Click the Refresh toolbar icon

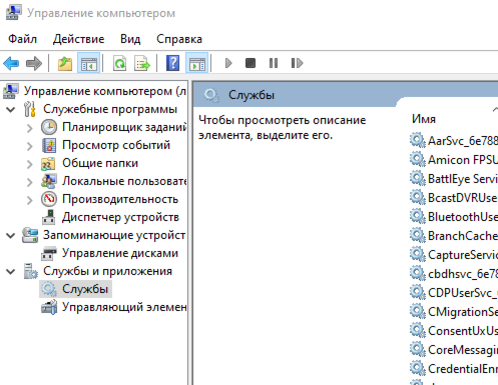[x=120, y=63]
